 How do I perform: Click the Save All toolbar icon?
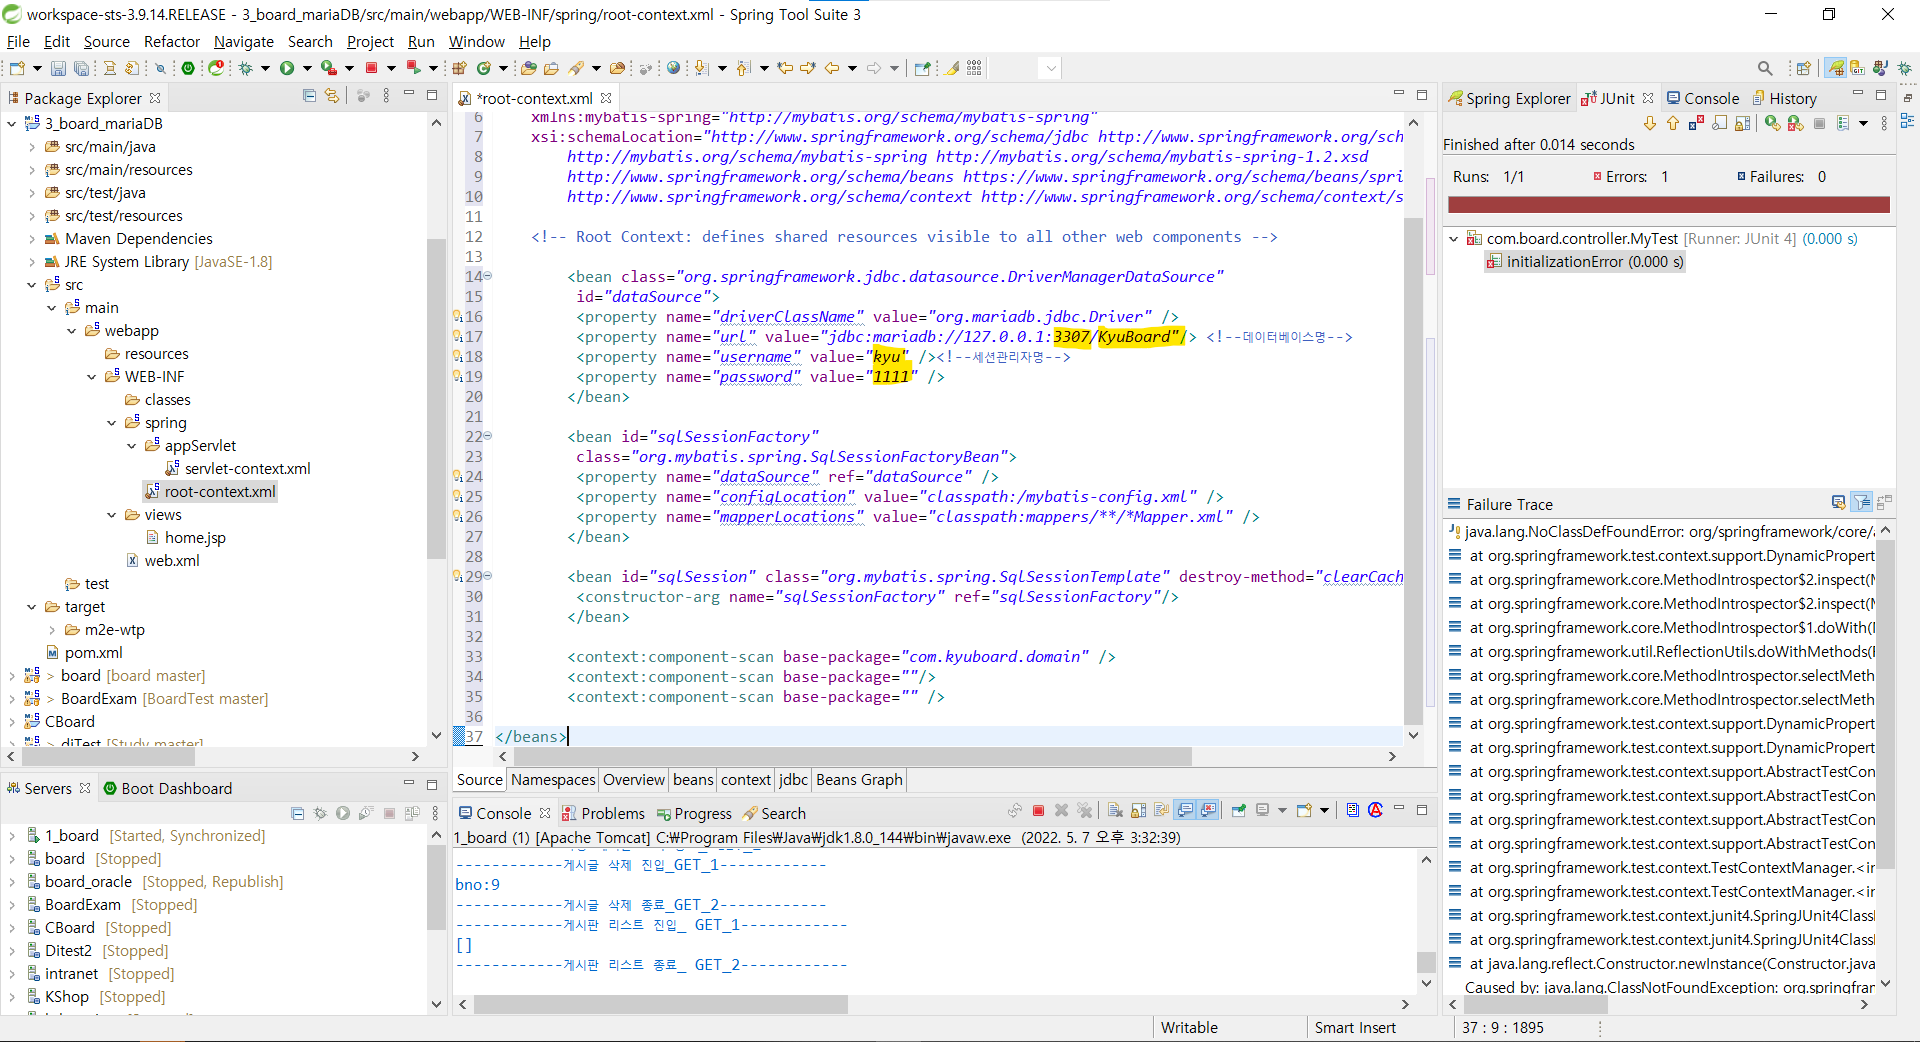81,68
